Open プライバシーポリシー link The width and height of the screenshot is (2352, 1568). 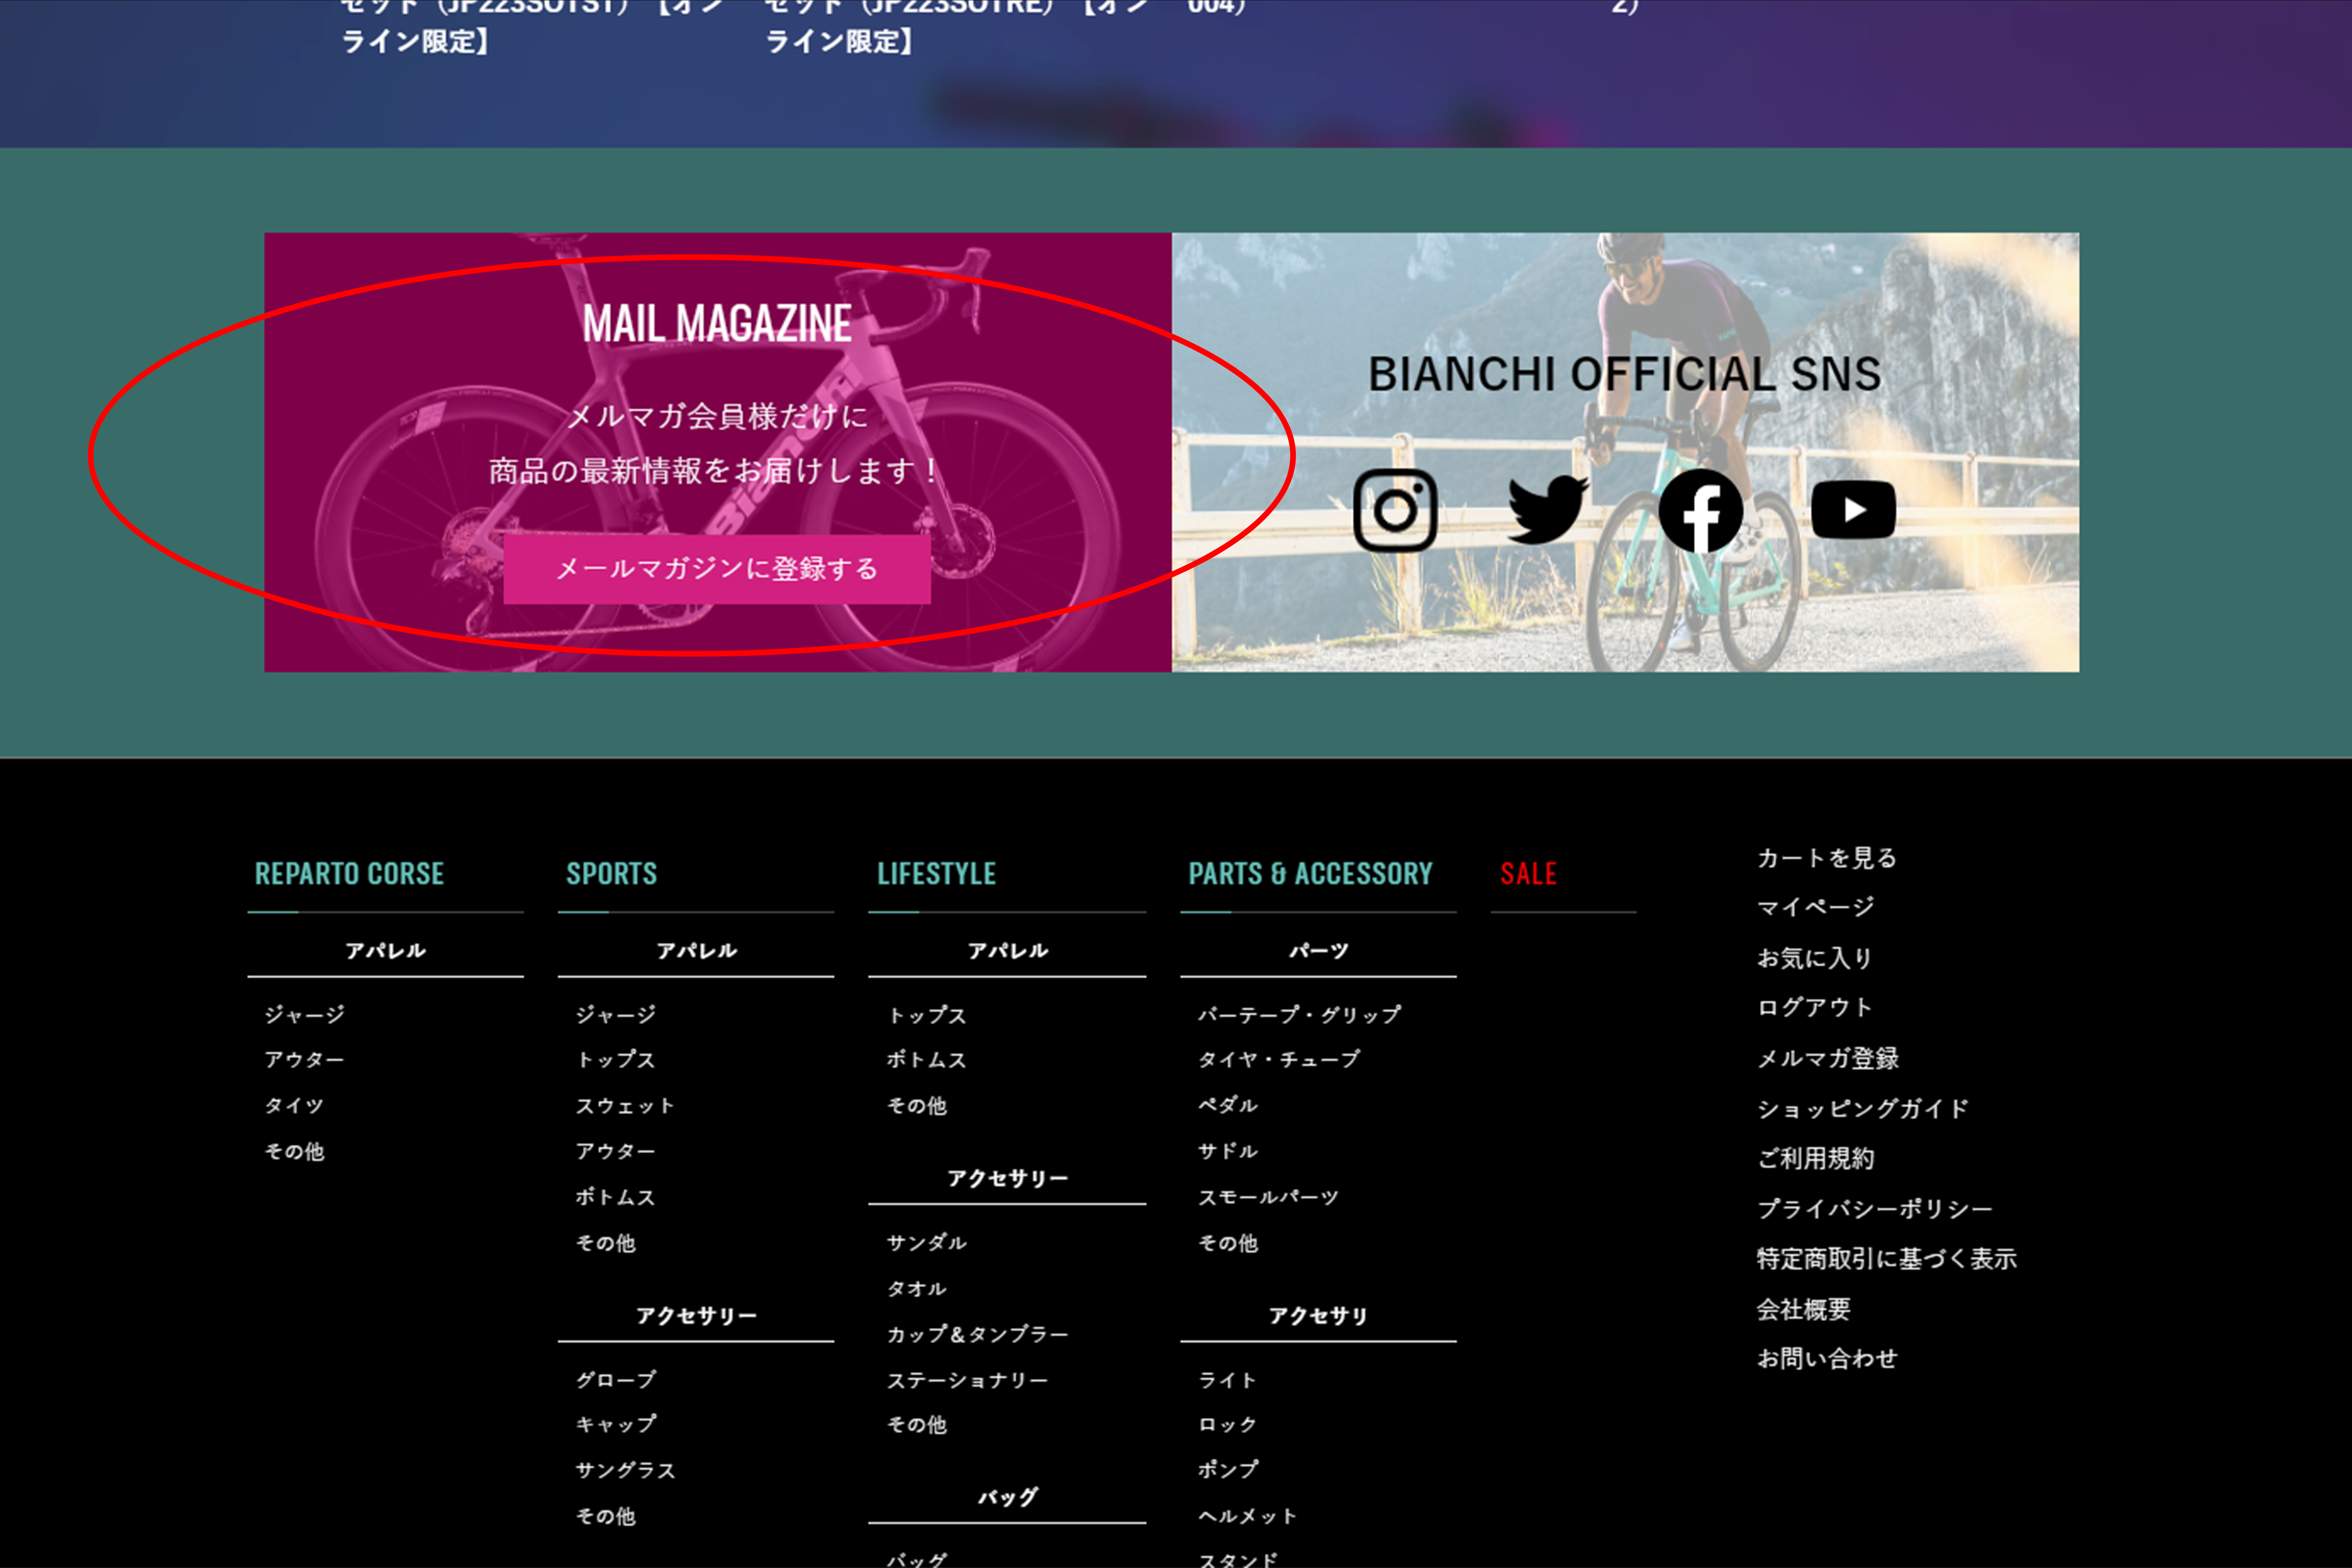(x=1875, y=1209)
